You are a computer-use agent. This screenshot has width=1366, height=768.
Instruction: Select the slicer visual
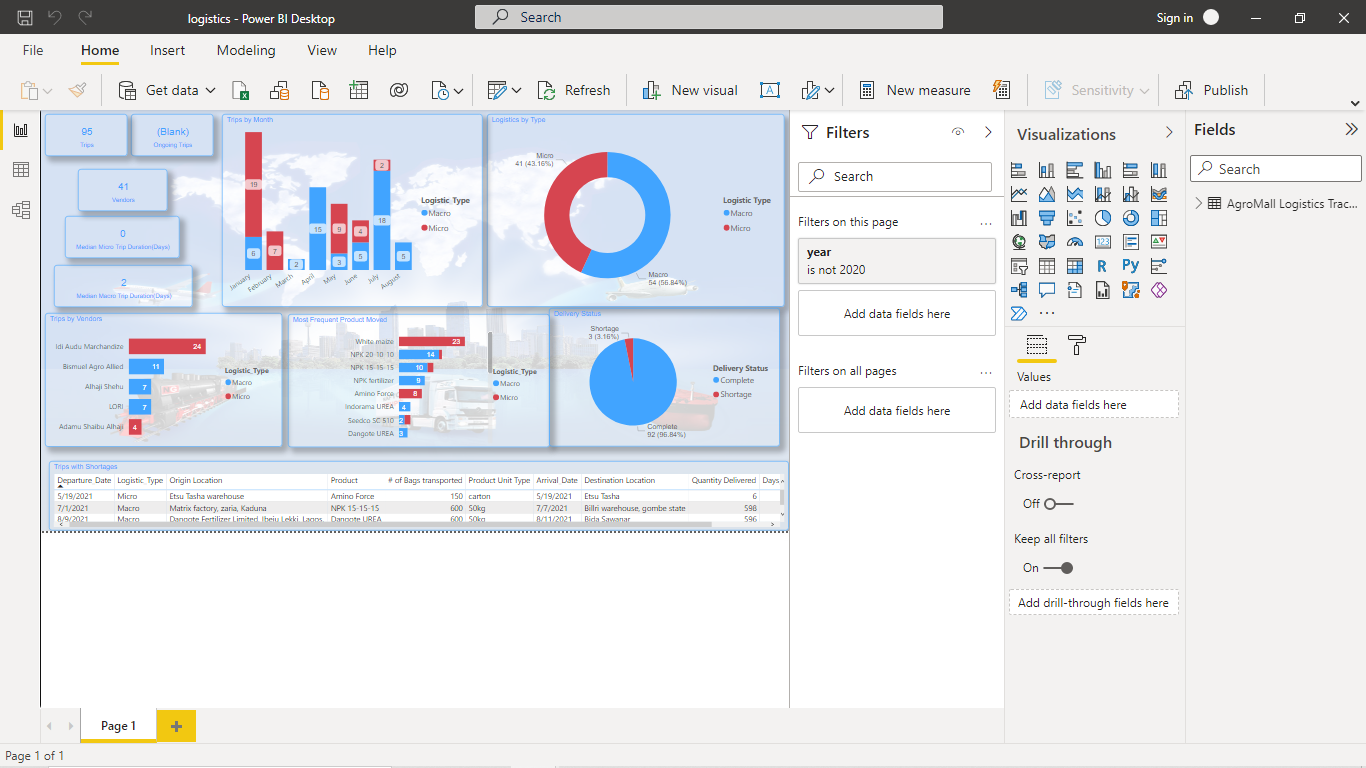point(1019,266)
